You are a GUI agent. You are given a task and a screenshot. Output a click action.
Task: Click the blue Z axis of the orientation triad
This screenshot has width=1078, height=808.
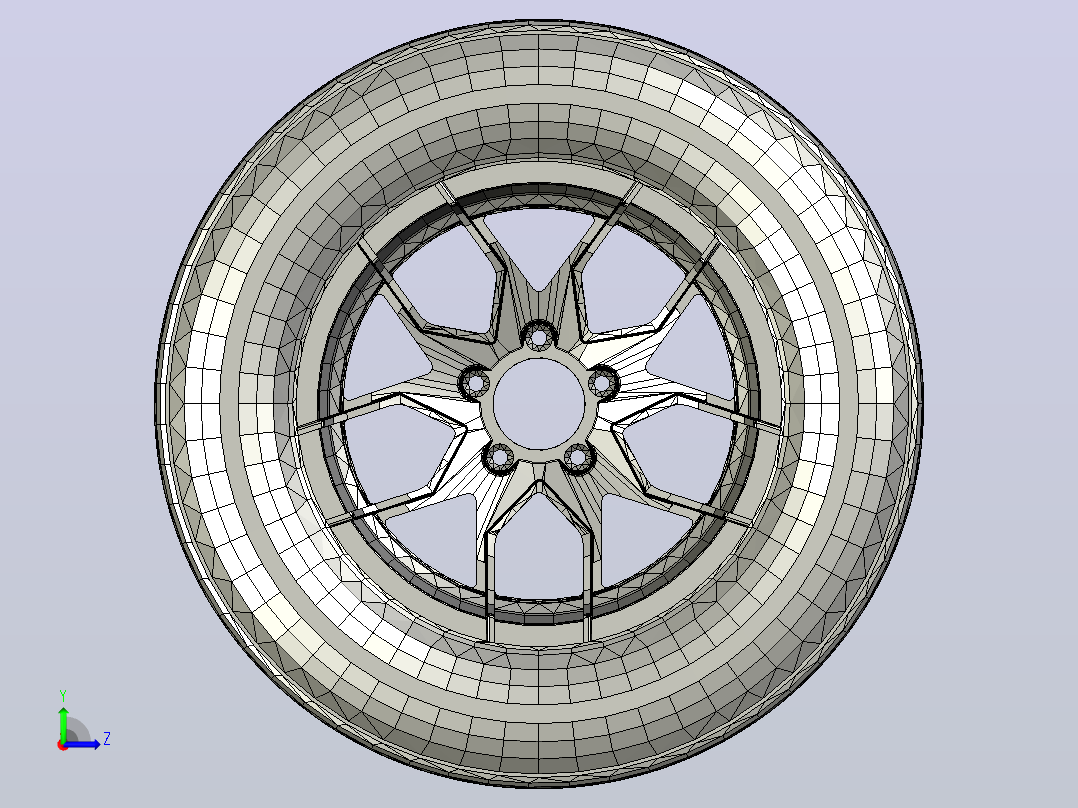click(x=84, y=744)
